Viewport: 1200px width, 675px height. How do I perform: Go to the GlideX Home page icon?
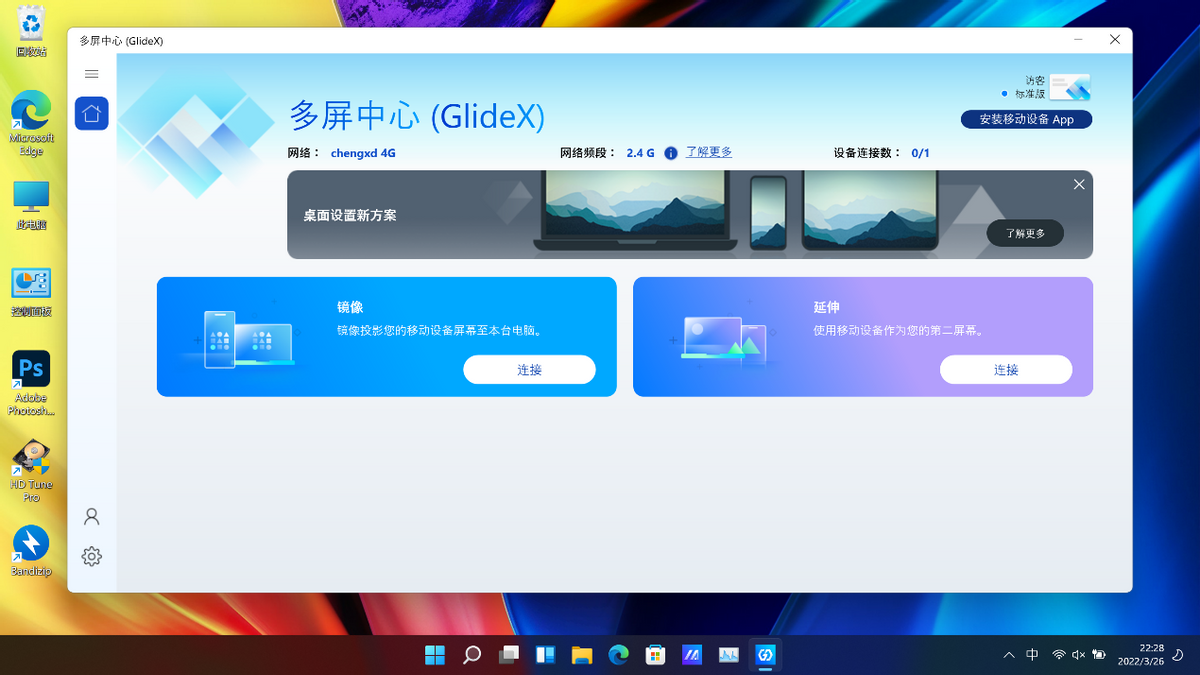pyautogui.click(x=92, y=113)
